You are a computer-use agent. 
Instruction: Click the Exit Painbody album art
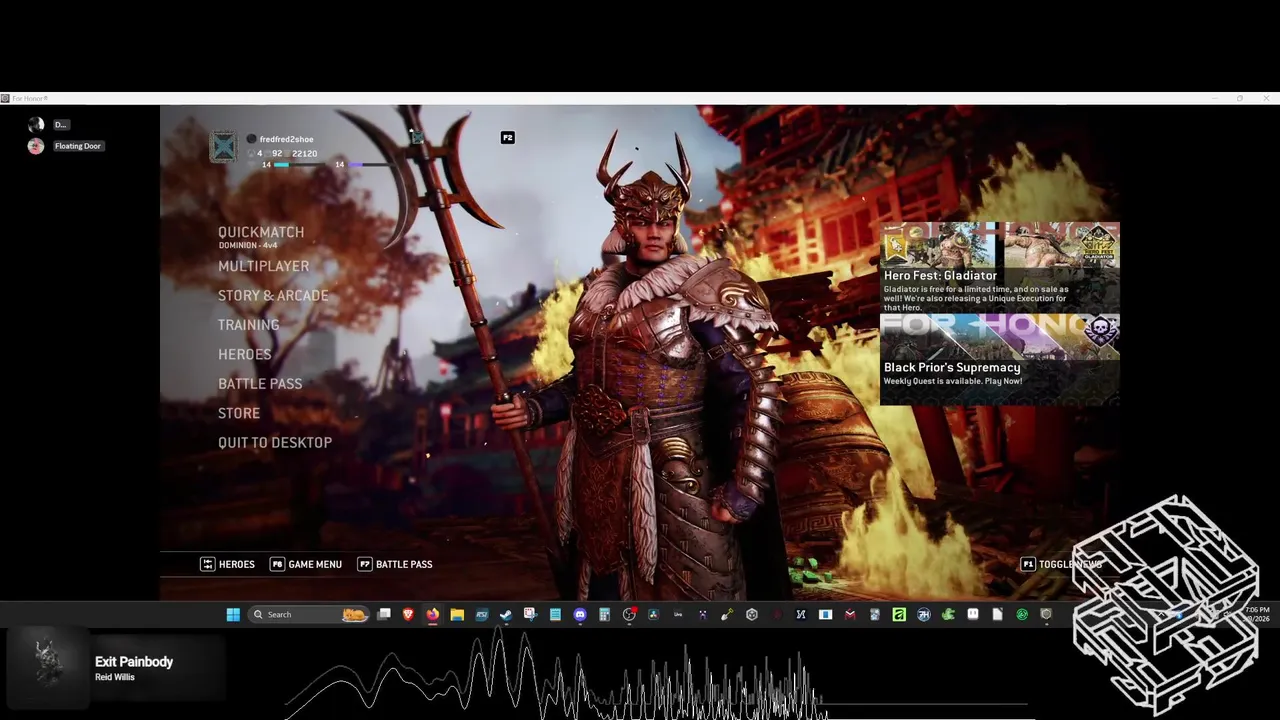tap(47, 668)
